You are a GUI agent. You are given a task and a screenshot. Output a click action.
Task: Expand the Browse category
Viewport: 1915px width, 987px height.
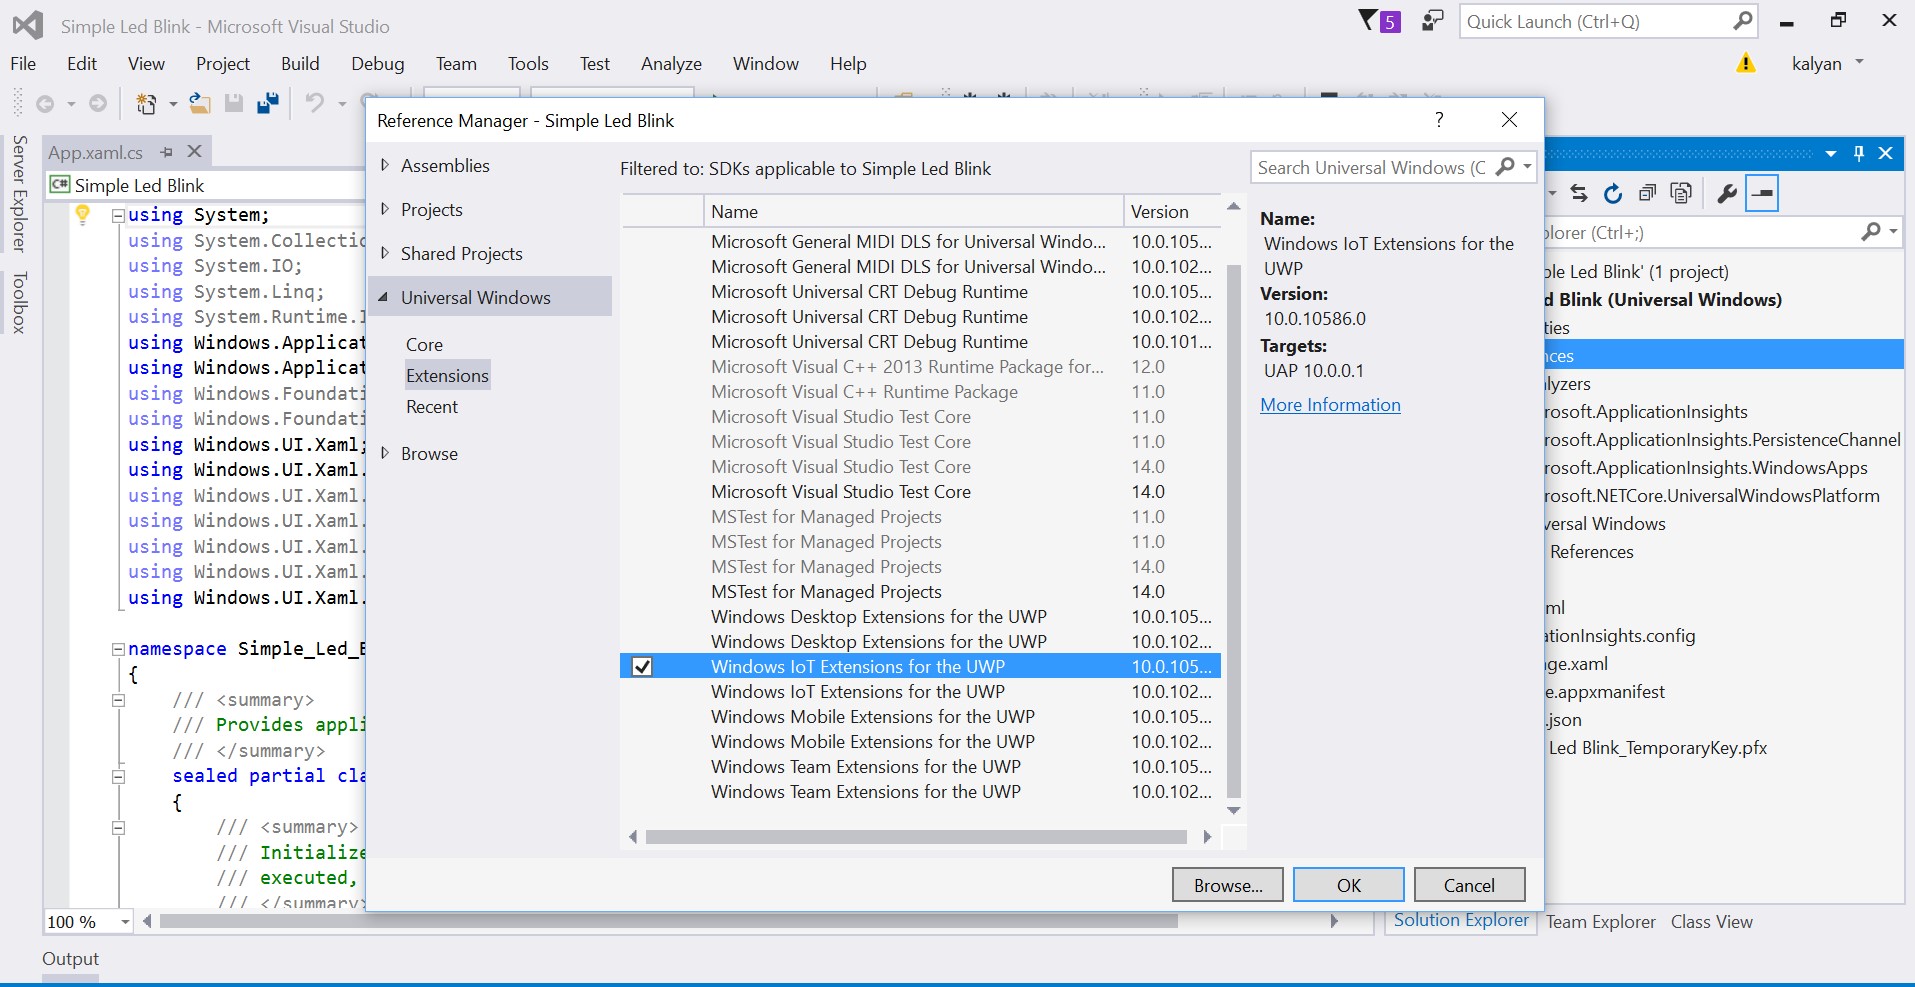385,453
